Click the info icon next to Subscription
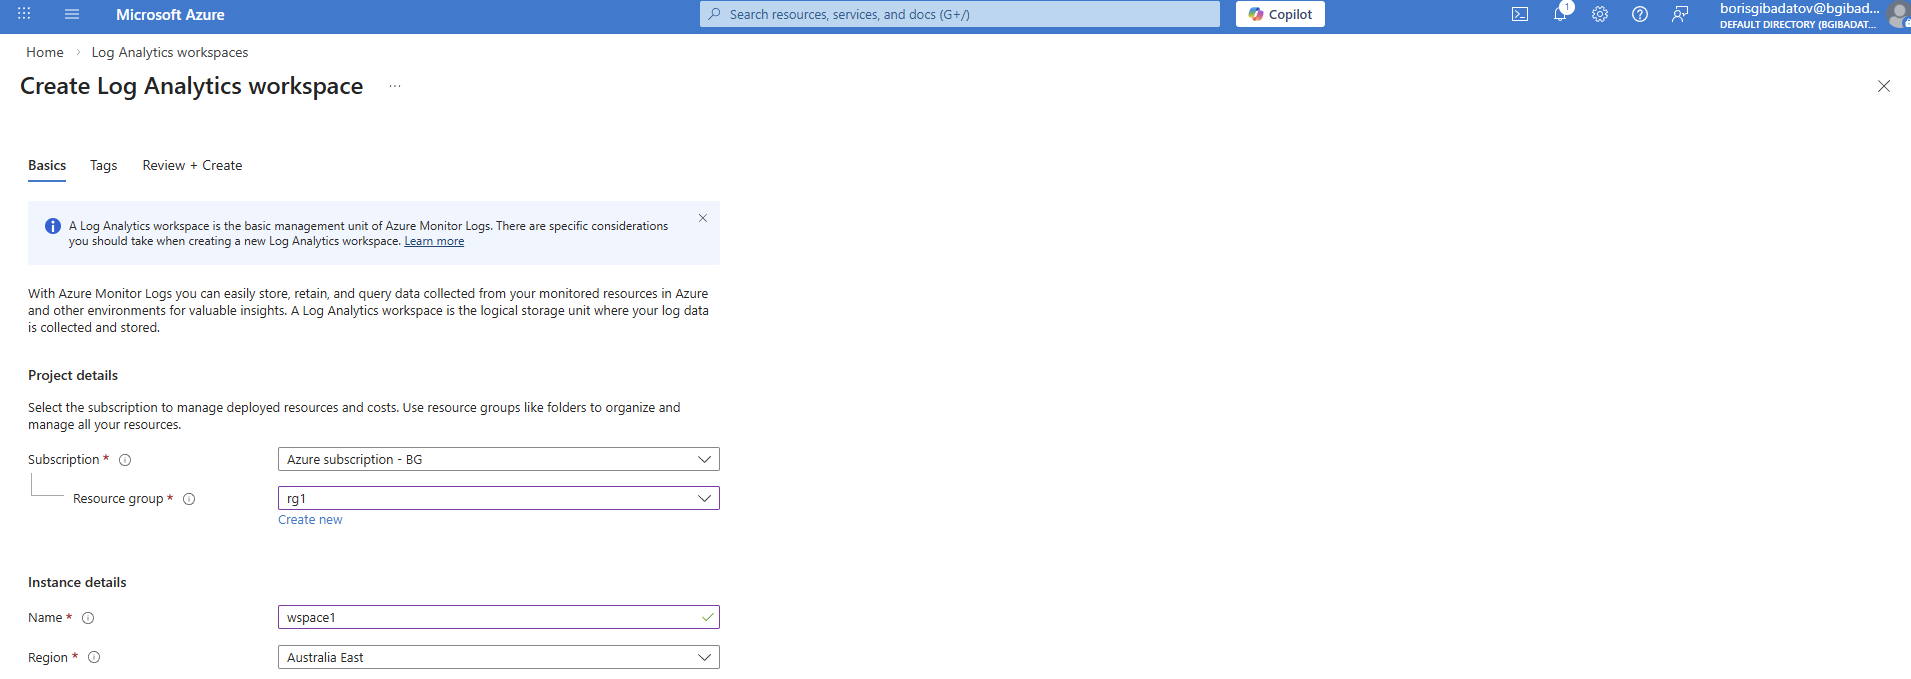Image resolution: width=1911 pixels, height=679 pixels. point(125,460)
